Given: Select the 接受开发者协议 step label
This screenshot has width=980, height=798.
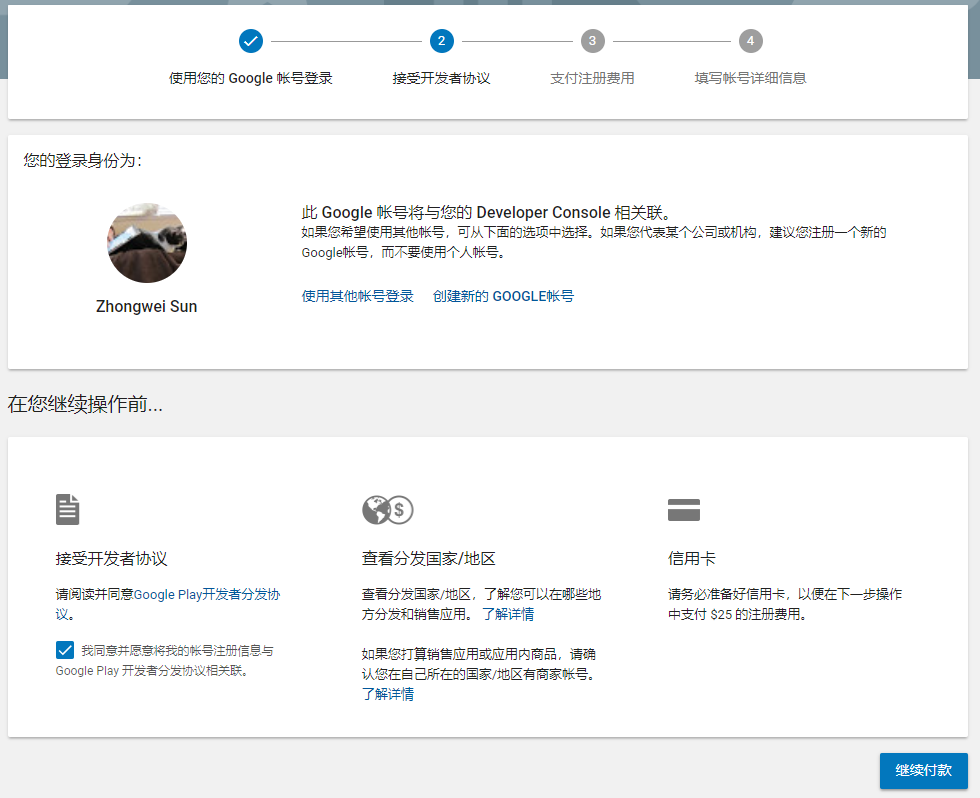Looking at the screenshot, I should point(441,78).
